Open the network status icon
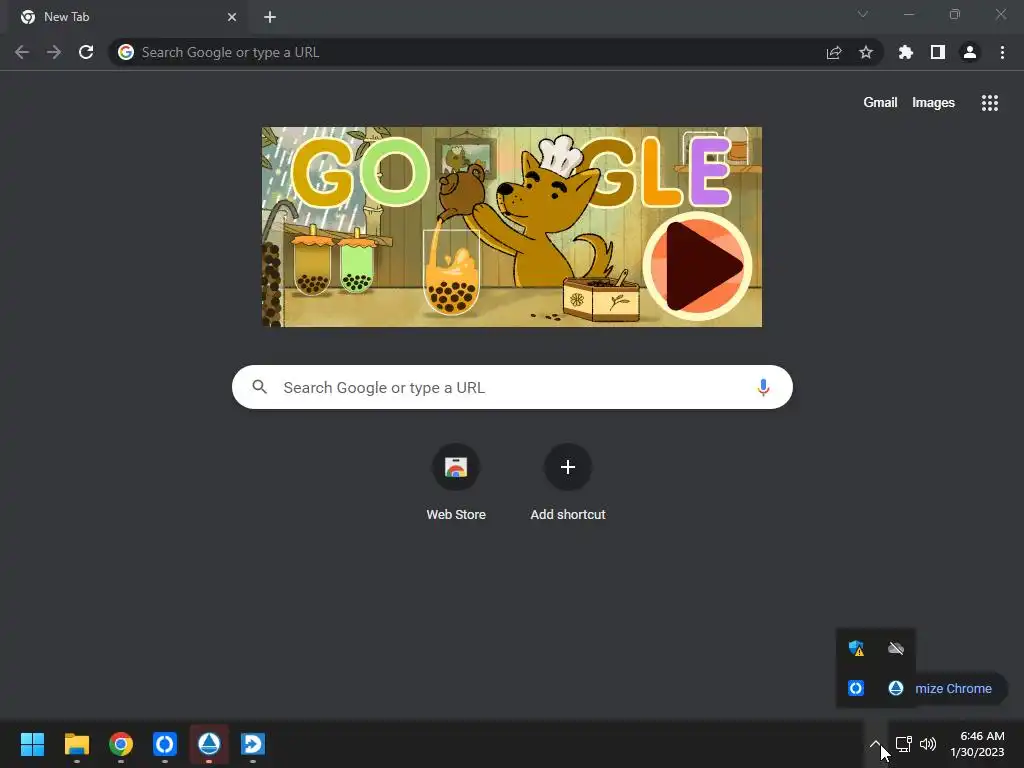Viewport: 1024px width, 768px height. [904, 744]
